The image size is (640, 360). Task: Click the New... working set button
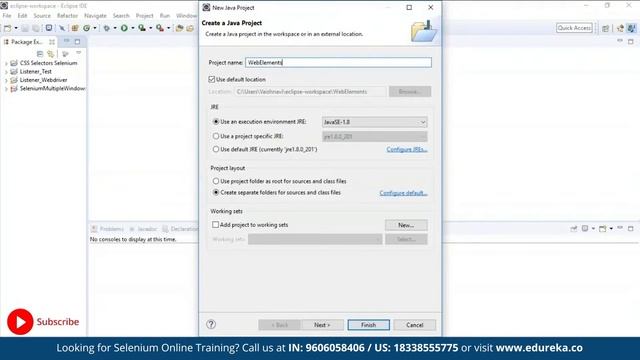(406, 225)
